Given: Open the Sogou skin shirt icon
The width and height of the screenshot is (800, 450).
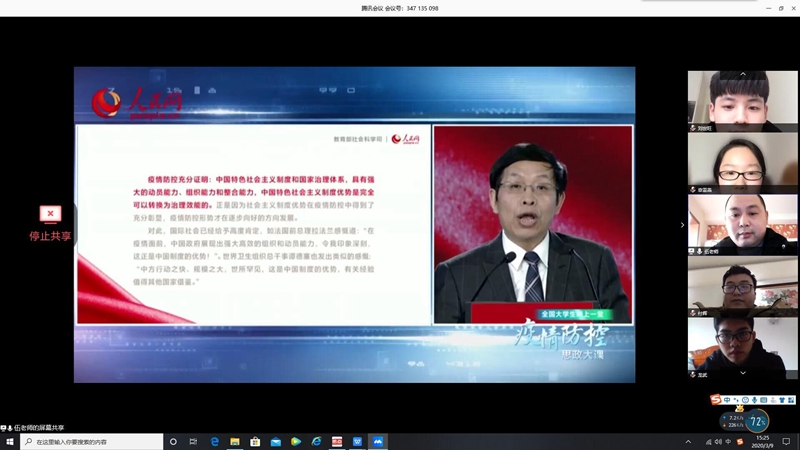Looking at the screenshot, I should [x=782, y=400].
